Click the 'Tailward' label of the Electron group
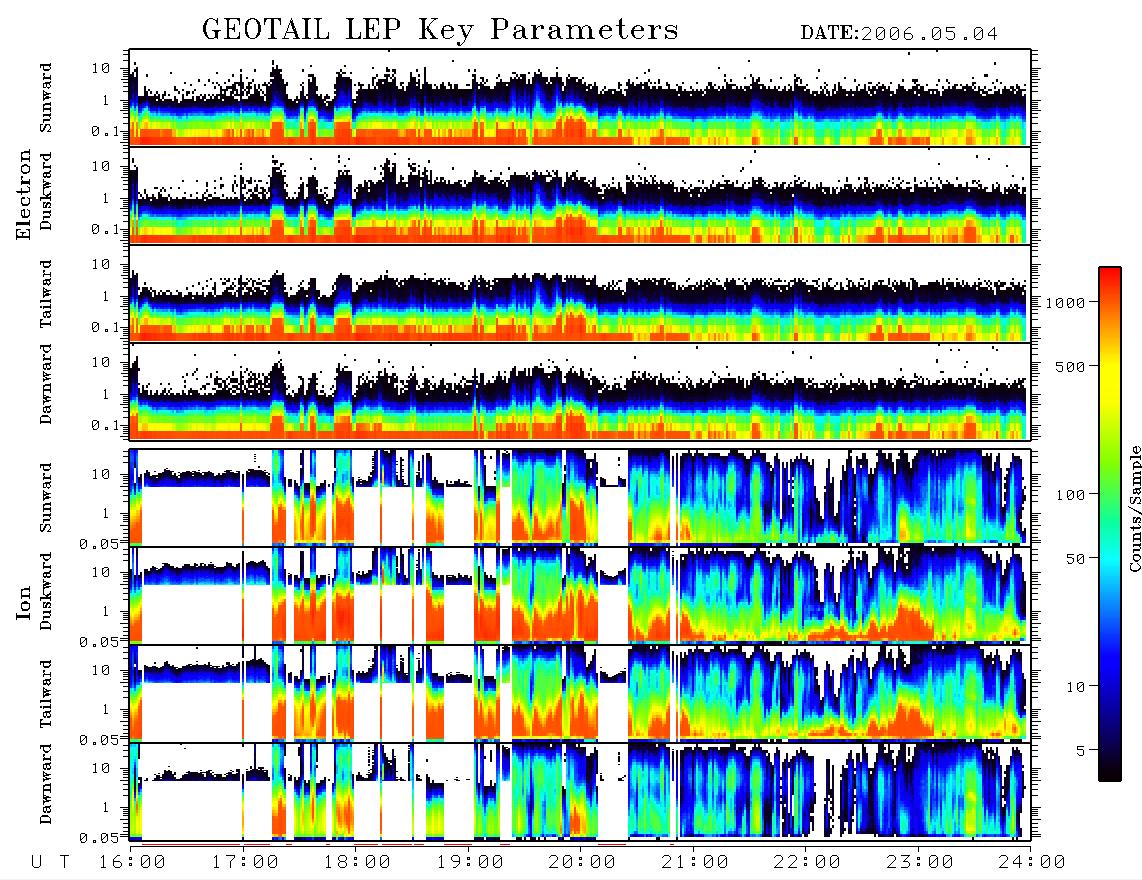 [x=46, y=294]
